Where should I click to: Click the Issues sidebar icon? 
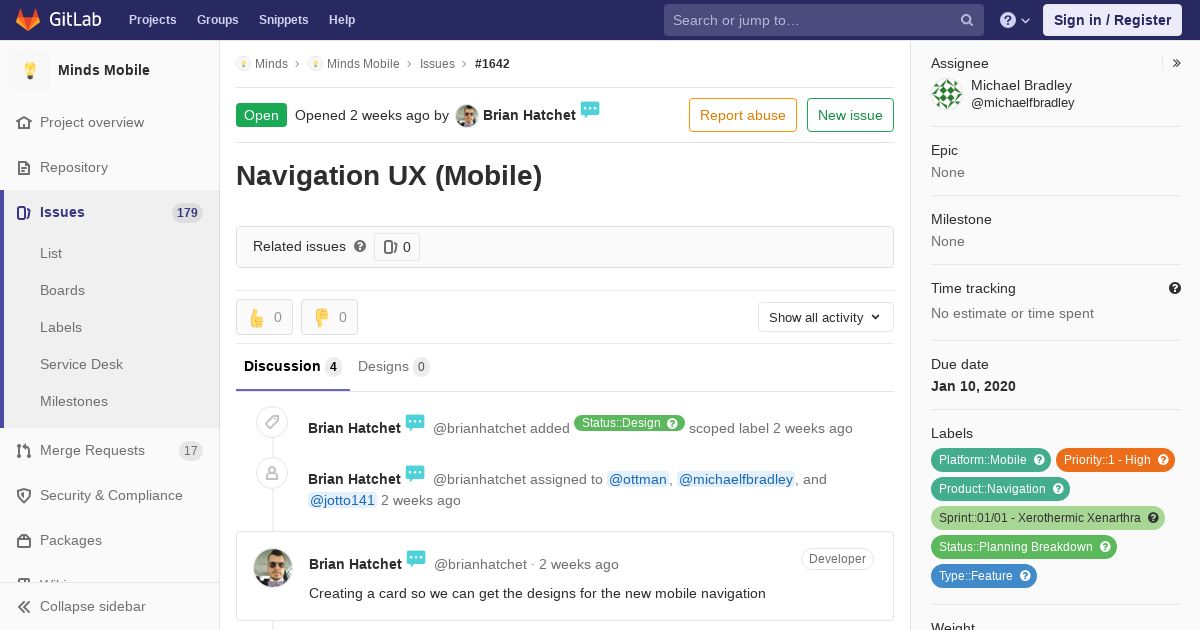pos(24,212)
